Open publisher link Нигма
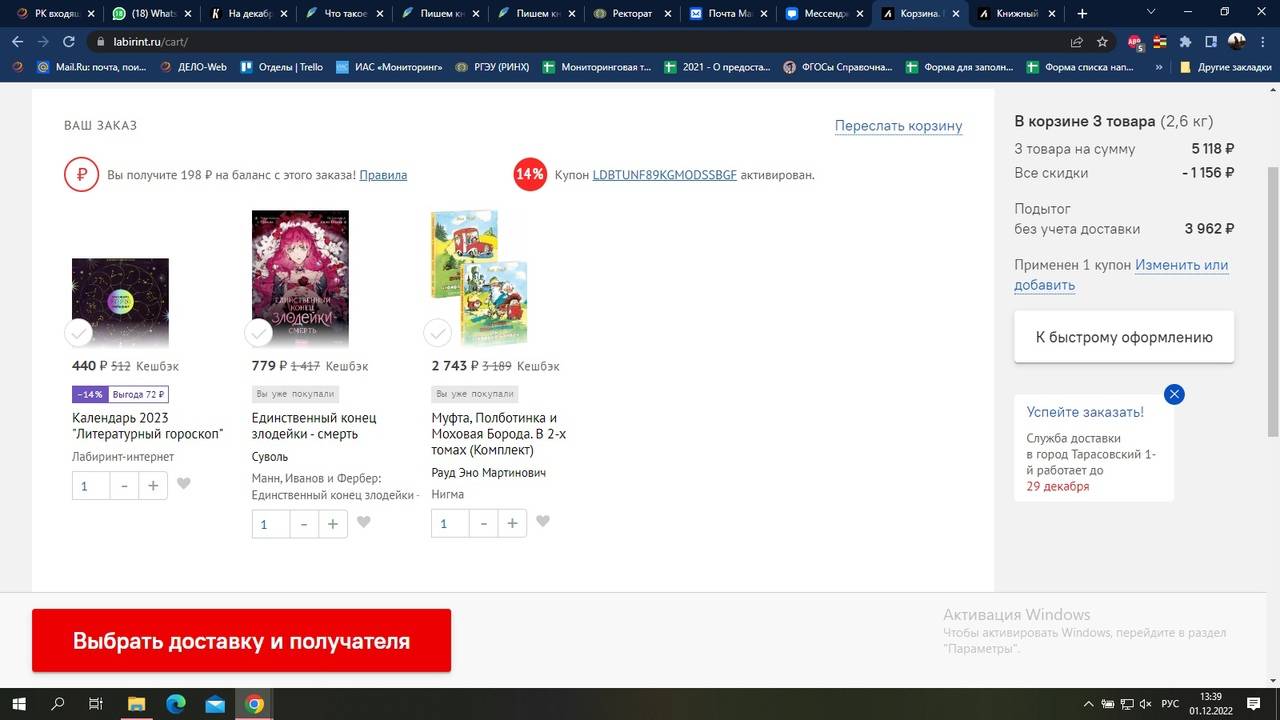The height and width of the screenshot is (720, 1280). 448,494
